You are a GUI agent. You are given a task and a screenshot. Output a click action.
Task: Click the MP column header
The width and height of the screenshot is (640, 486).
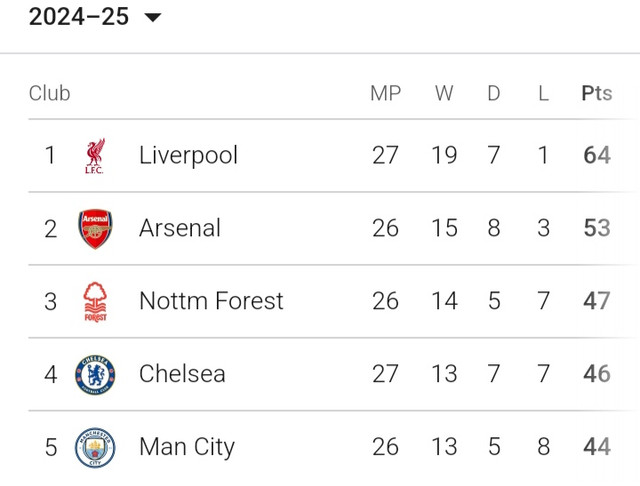pos(386,93)
